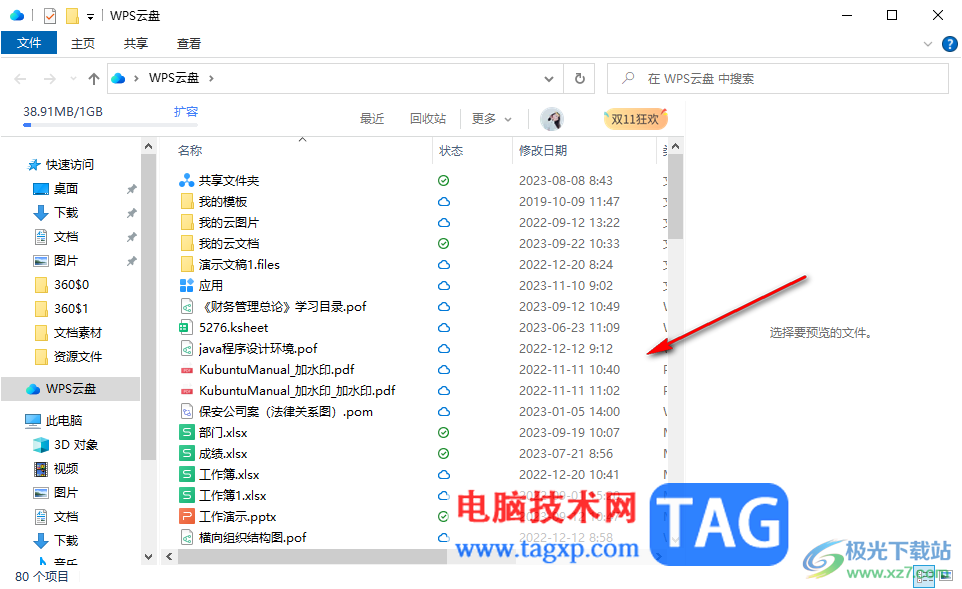
Task: Select the 我的云文档 folder
Action: click(228, 244)
